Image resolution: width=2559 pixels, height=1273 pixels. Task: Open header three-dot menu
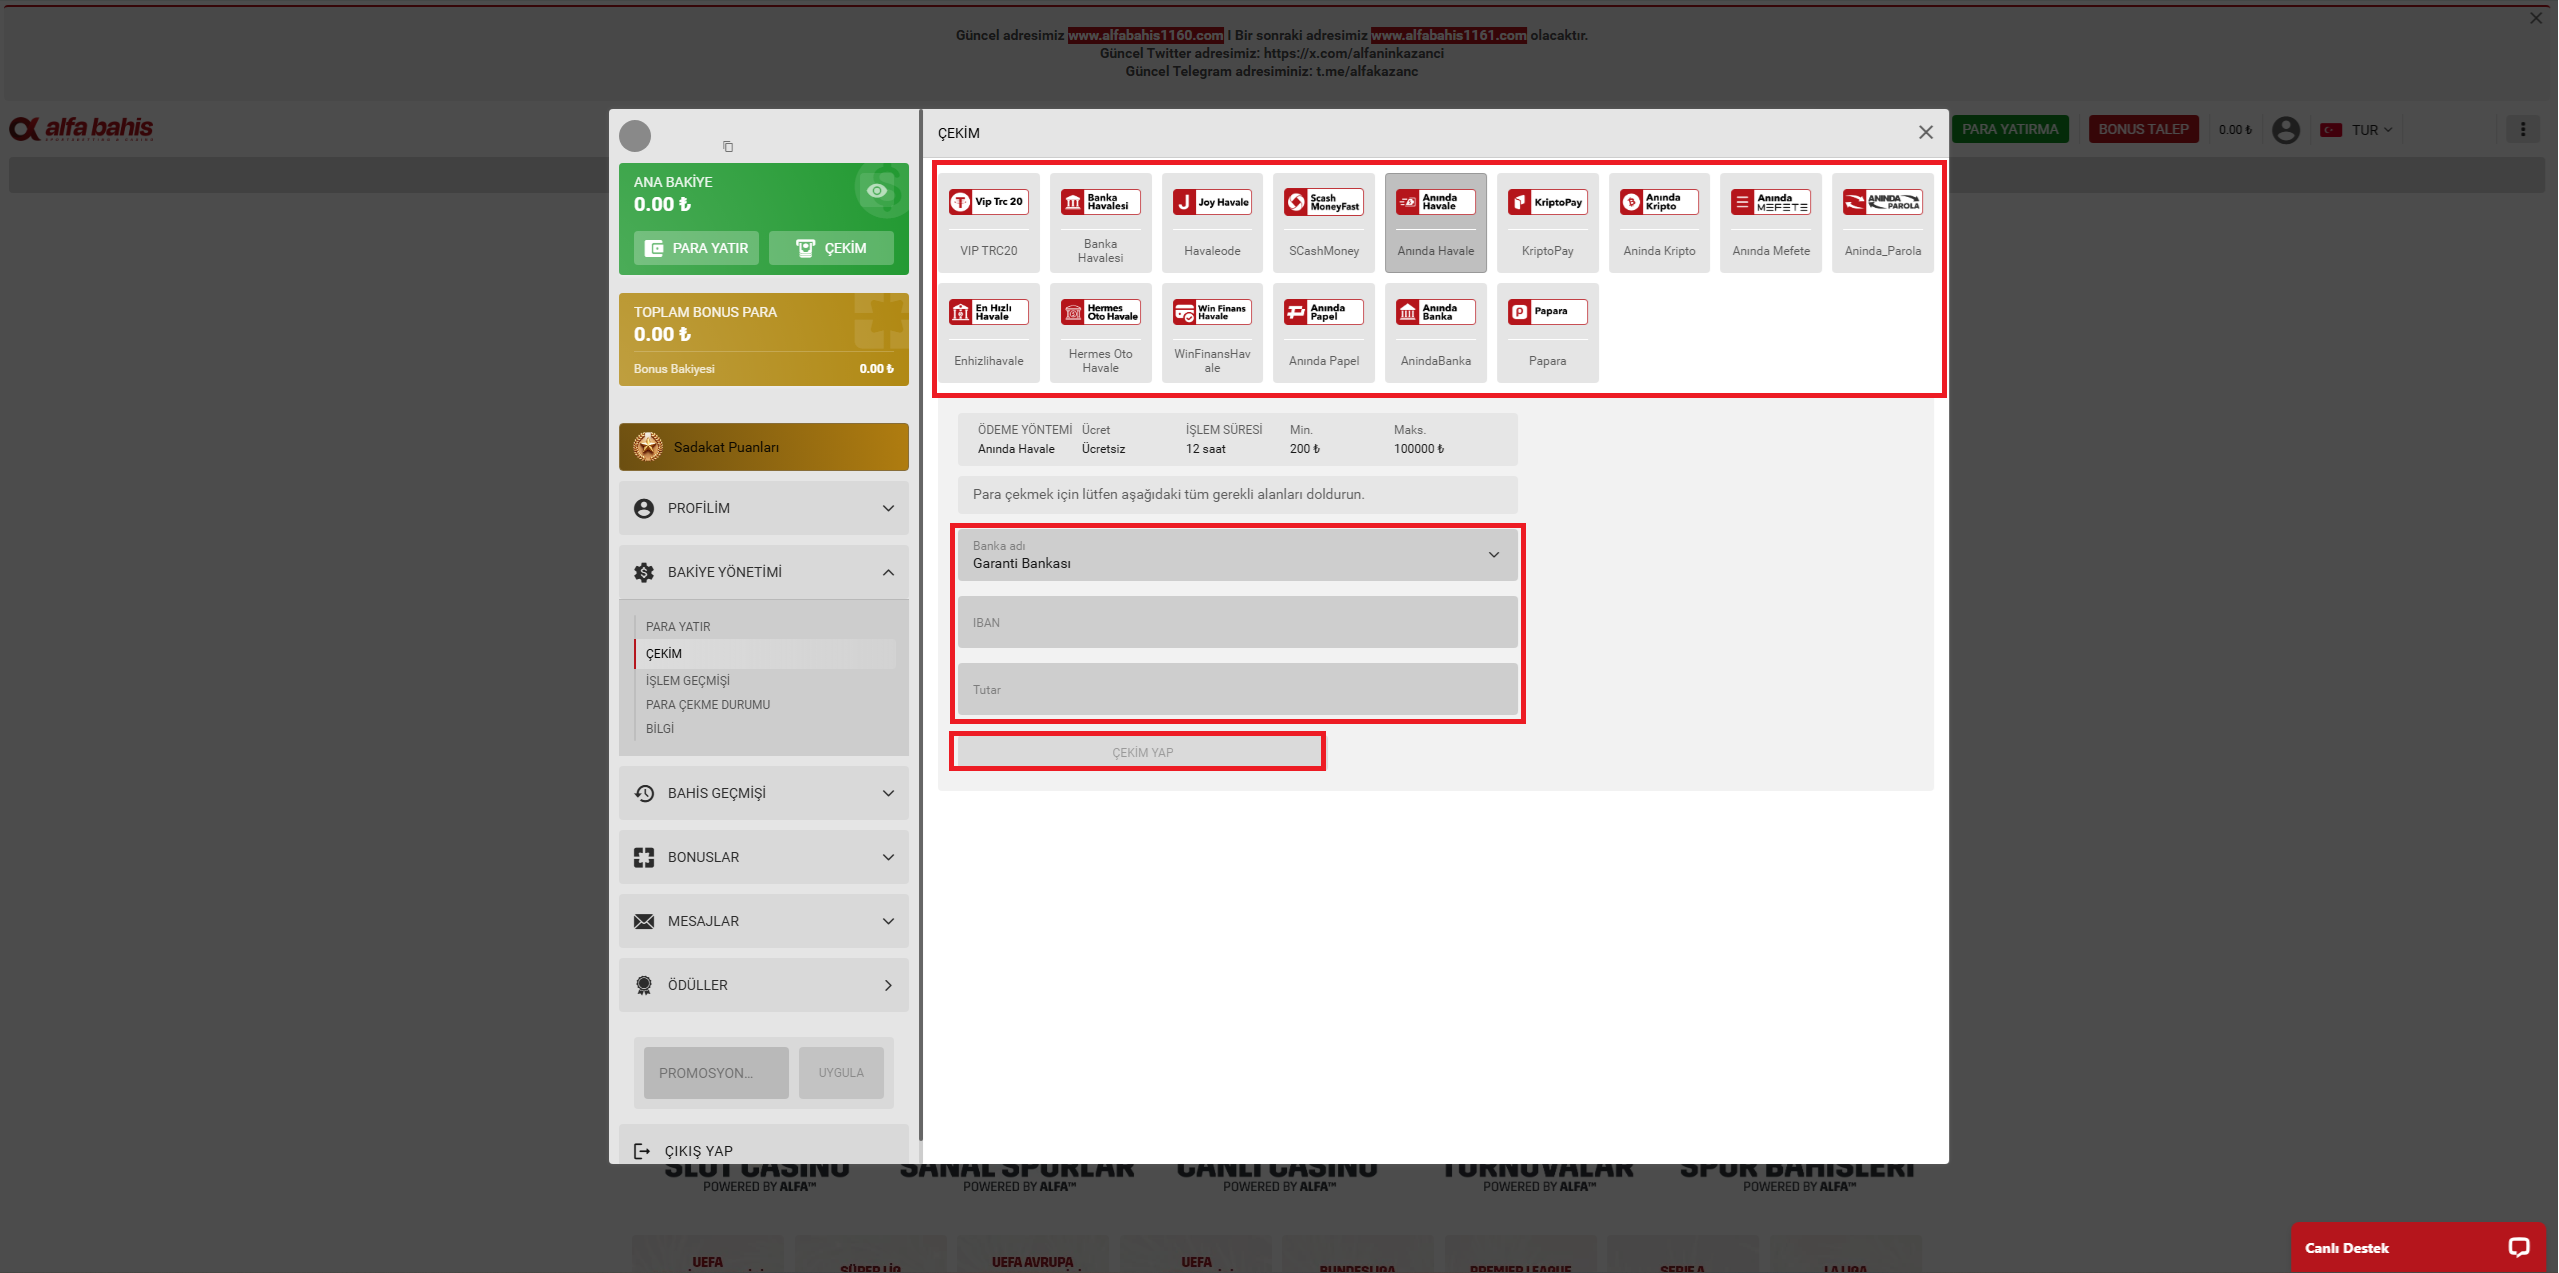2523,129
